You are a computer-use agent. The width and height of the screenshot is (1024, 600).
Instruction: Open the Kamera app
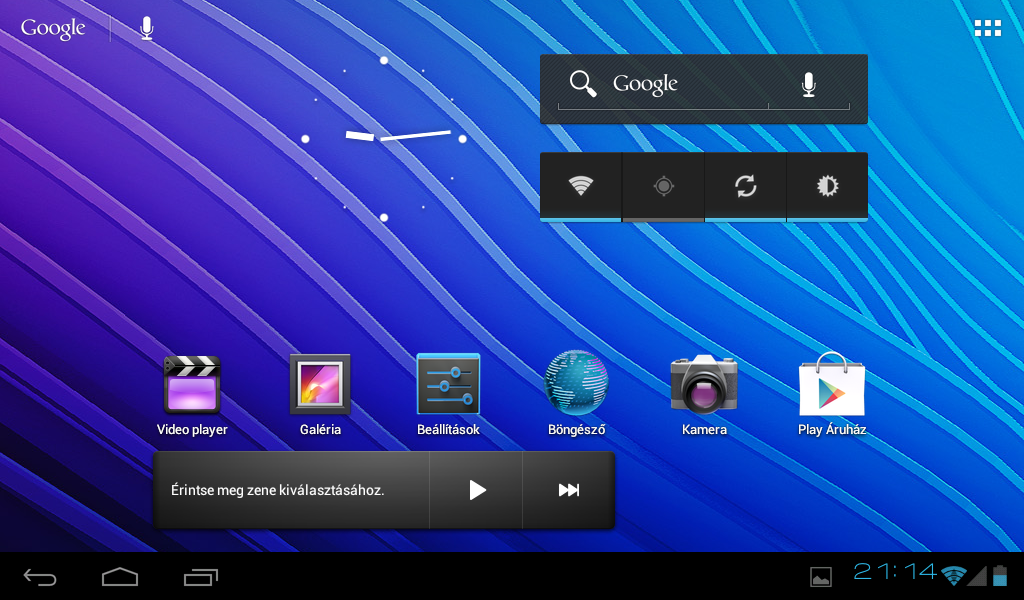(x=704, y=394)
